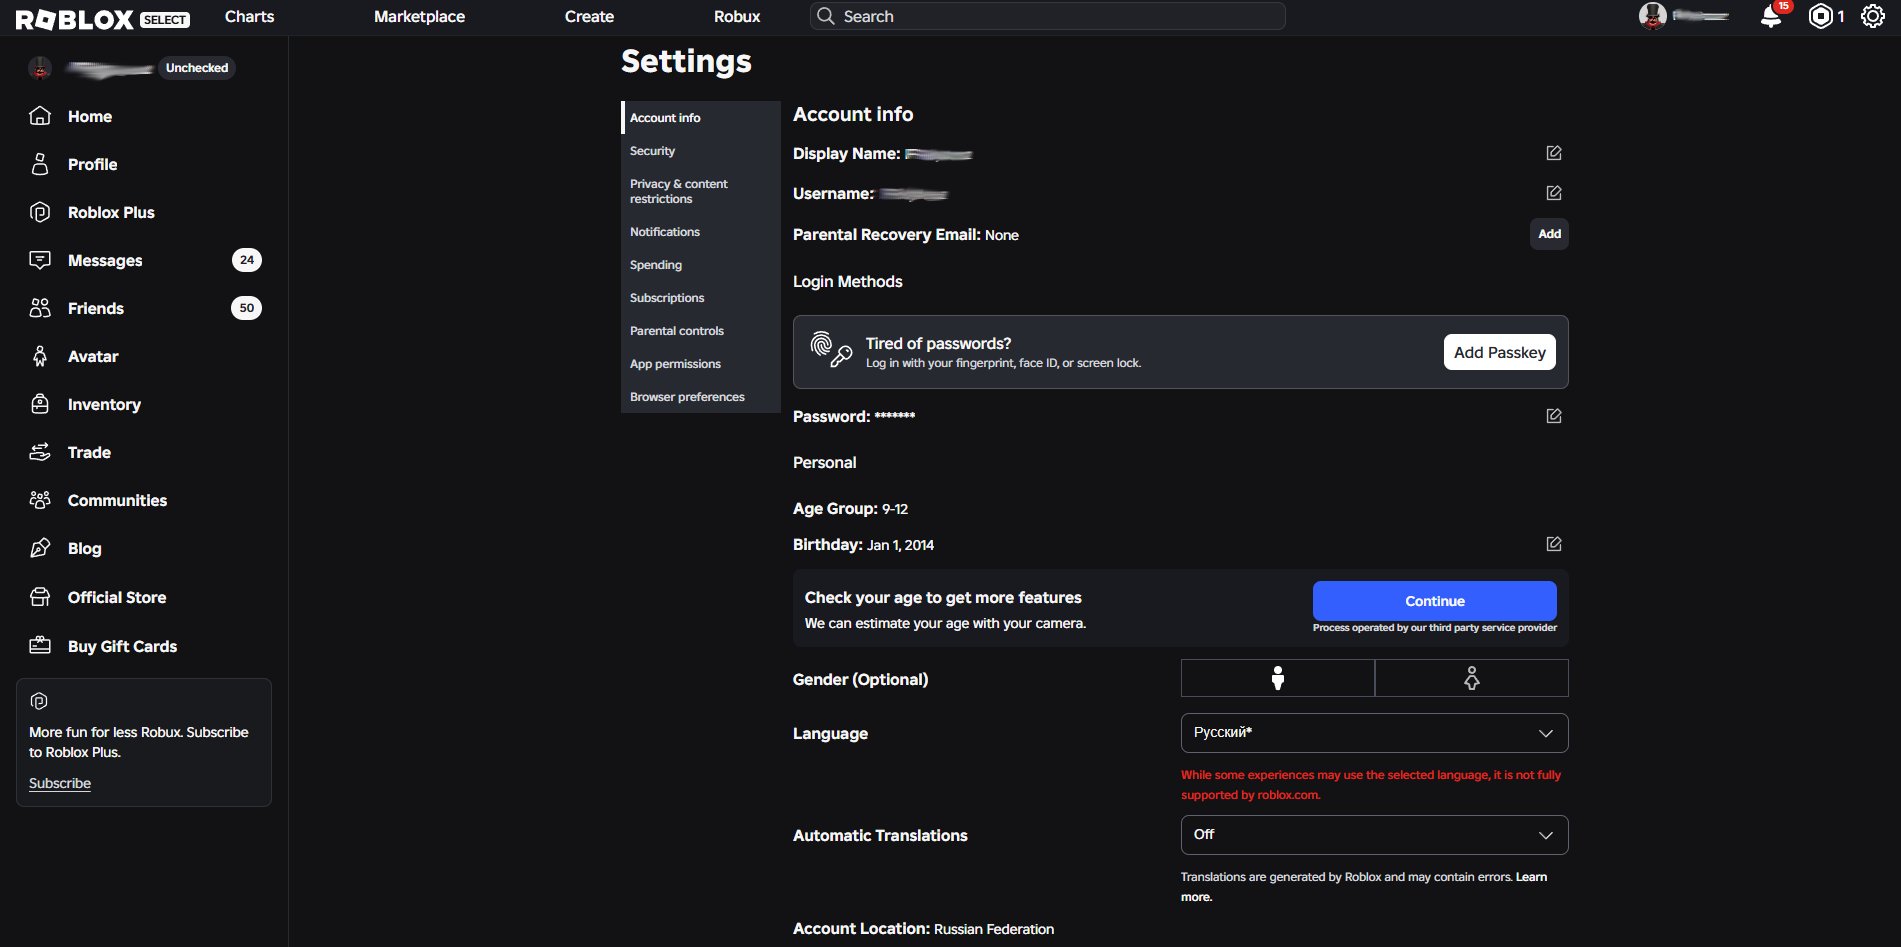This screenshot has width=1901, height=947.
Task: Open the Spending settings tab
Action: (700, 265)
